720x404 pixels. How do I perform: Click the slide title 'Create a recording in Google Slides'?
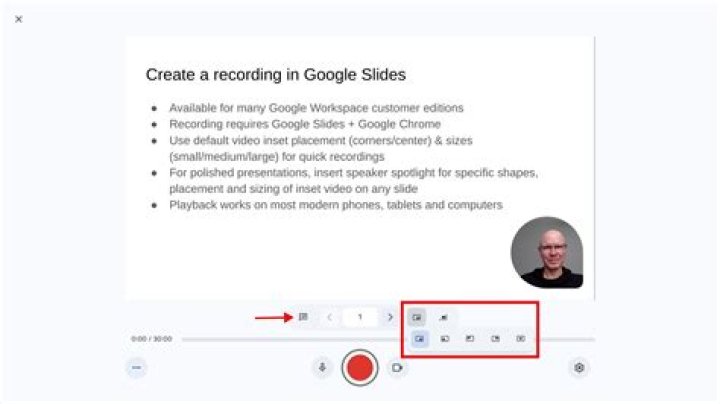point(275,75)
